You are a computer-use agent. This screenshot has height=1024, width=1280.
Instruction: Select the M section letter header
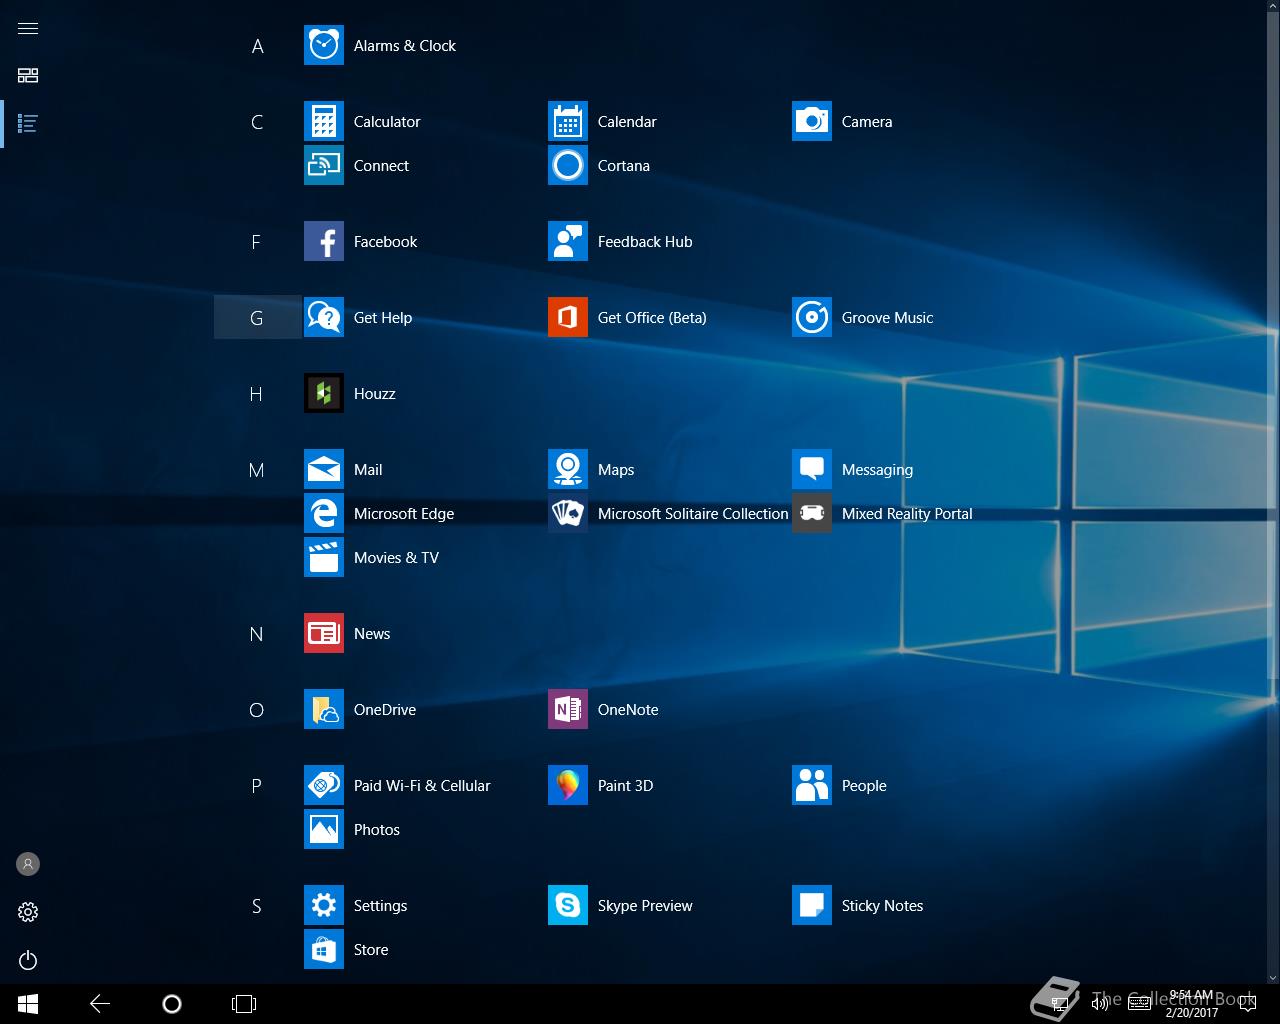(257, 469)
